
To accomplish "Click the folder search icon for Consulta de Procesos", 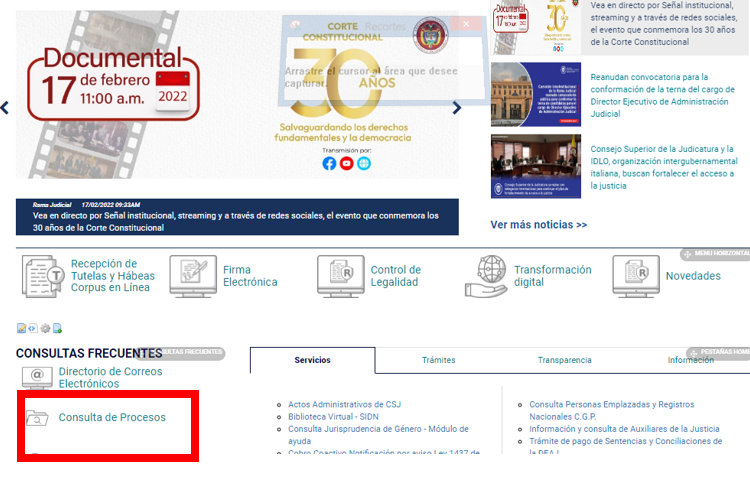I will [x=37, y=418].
